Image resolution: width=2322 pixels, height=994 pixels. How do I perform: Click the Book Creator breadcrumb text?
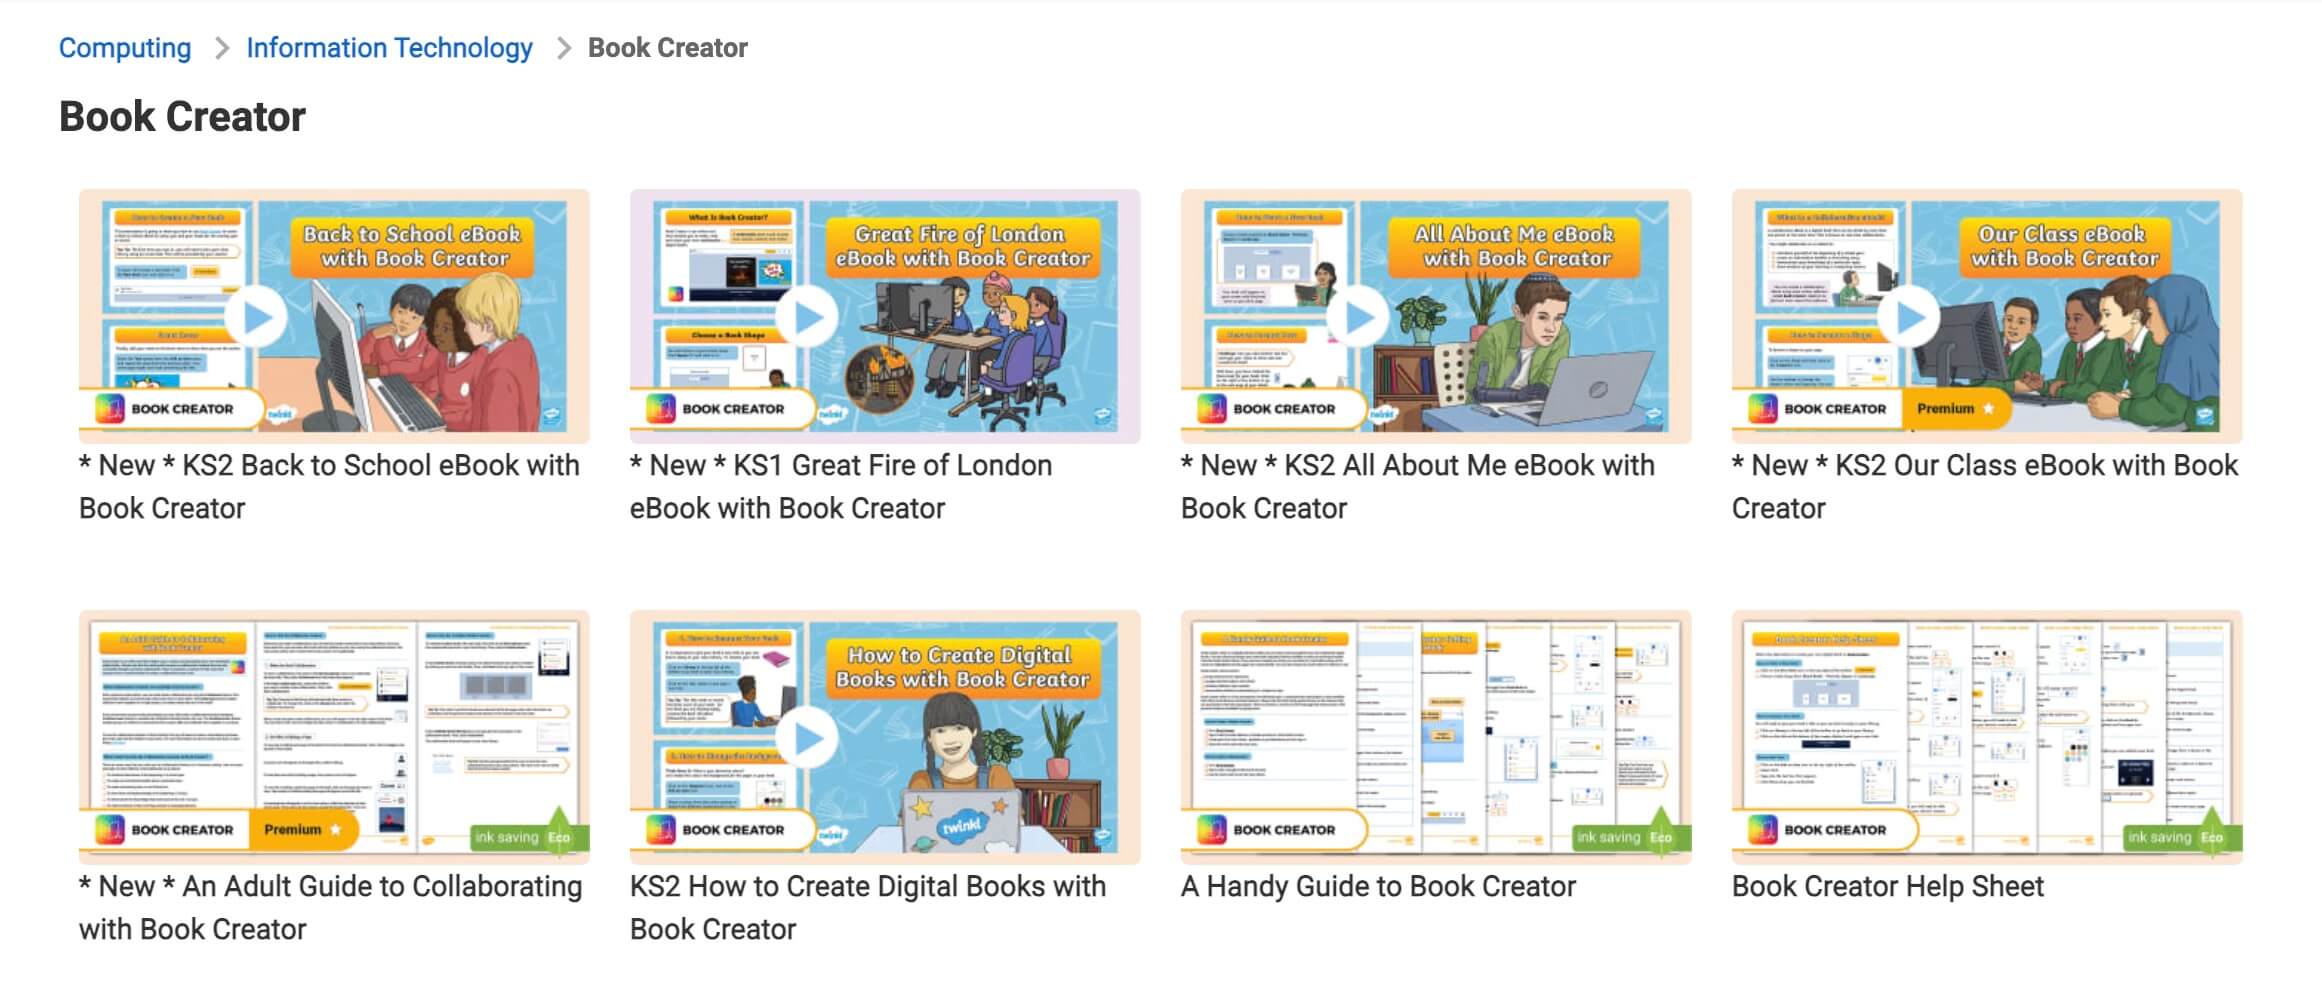click(x=667, y=48)
